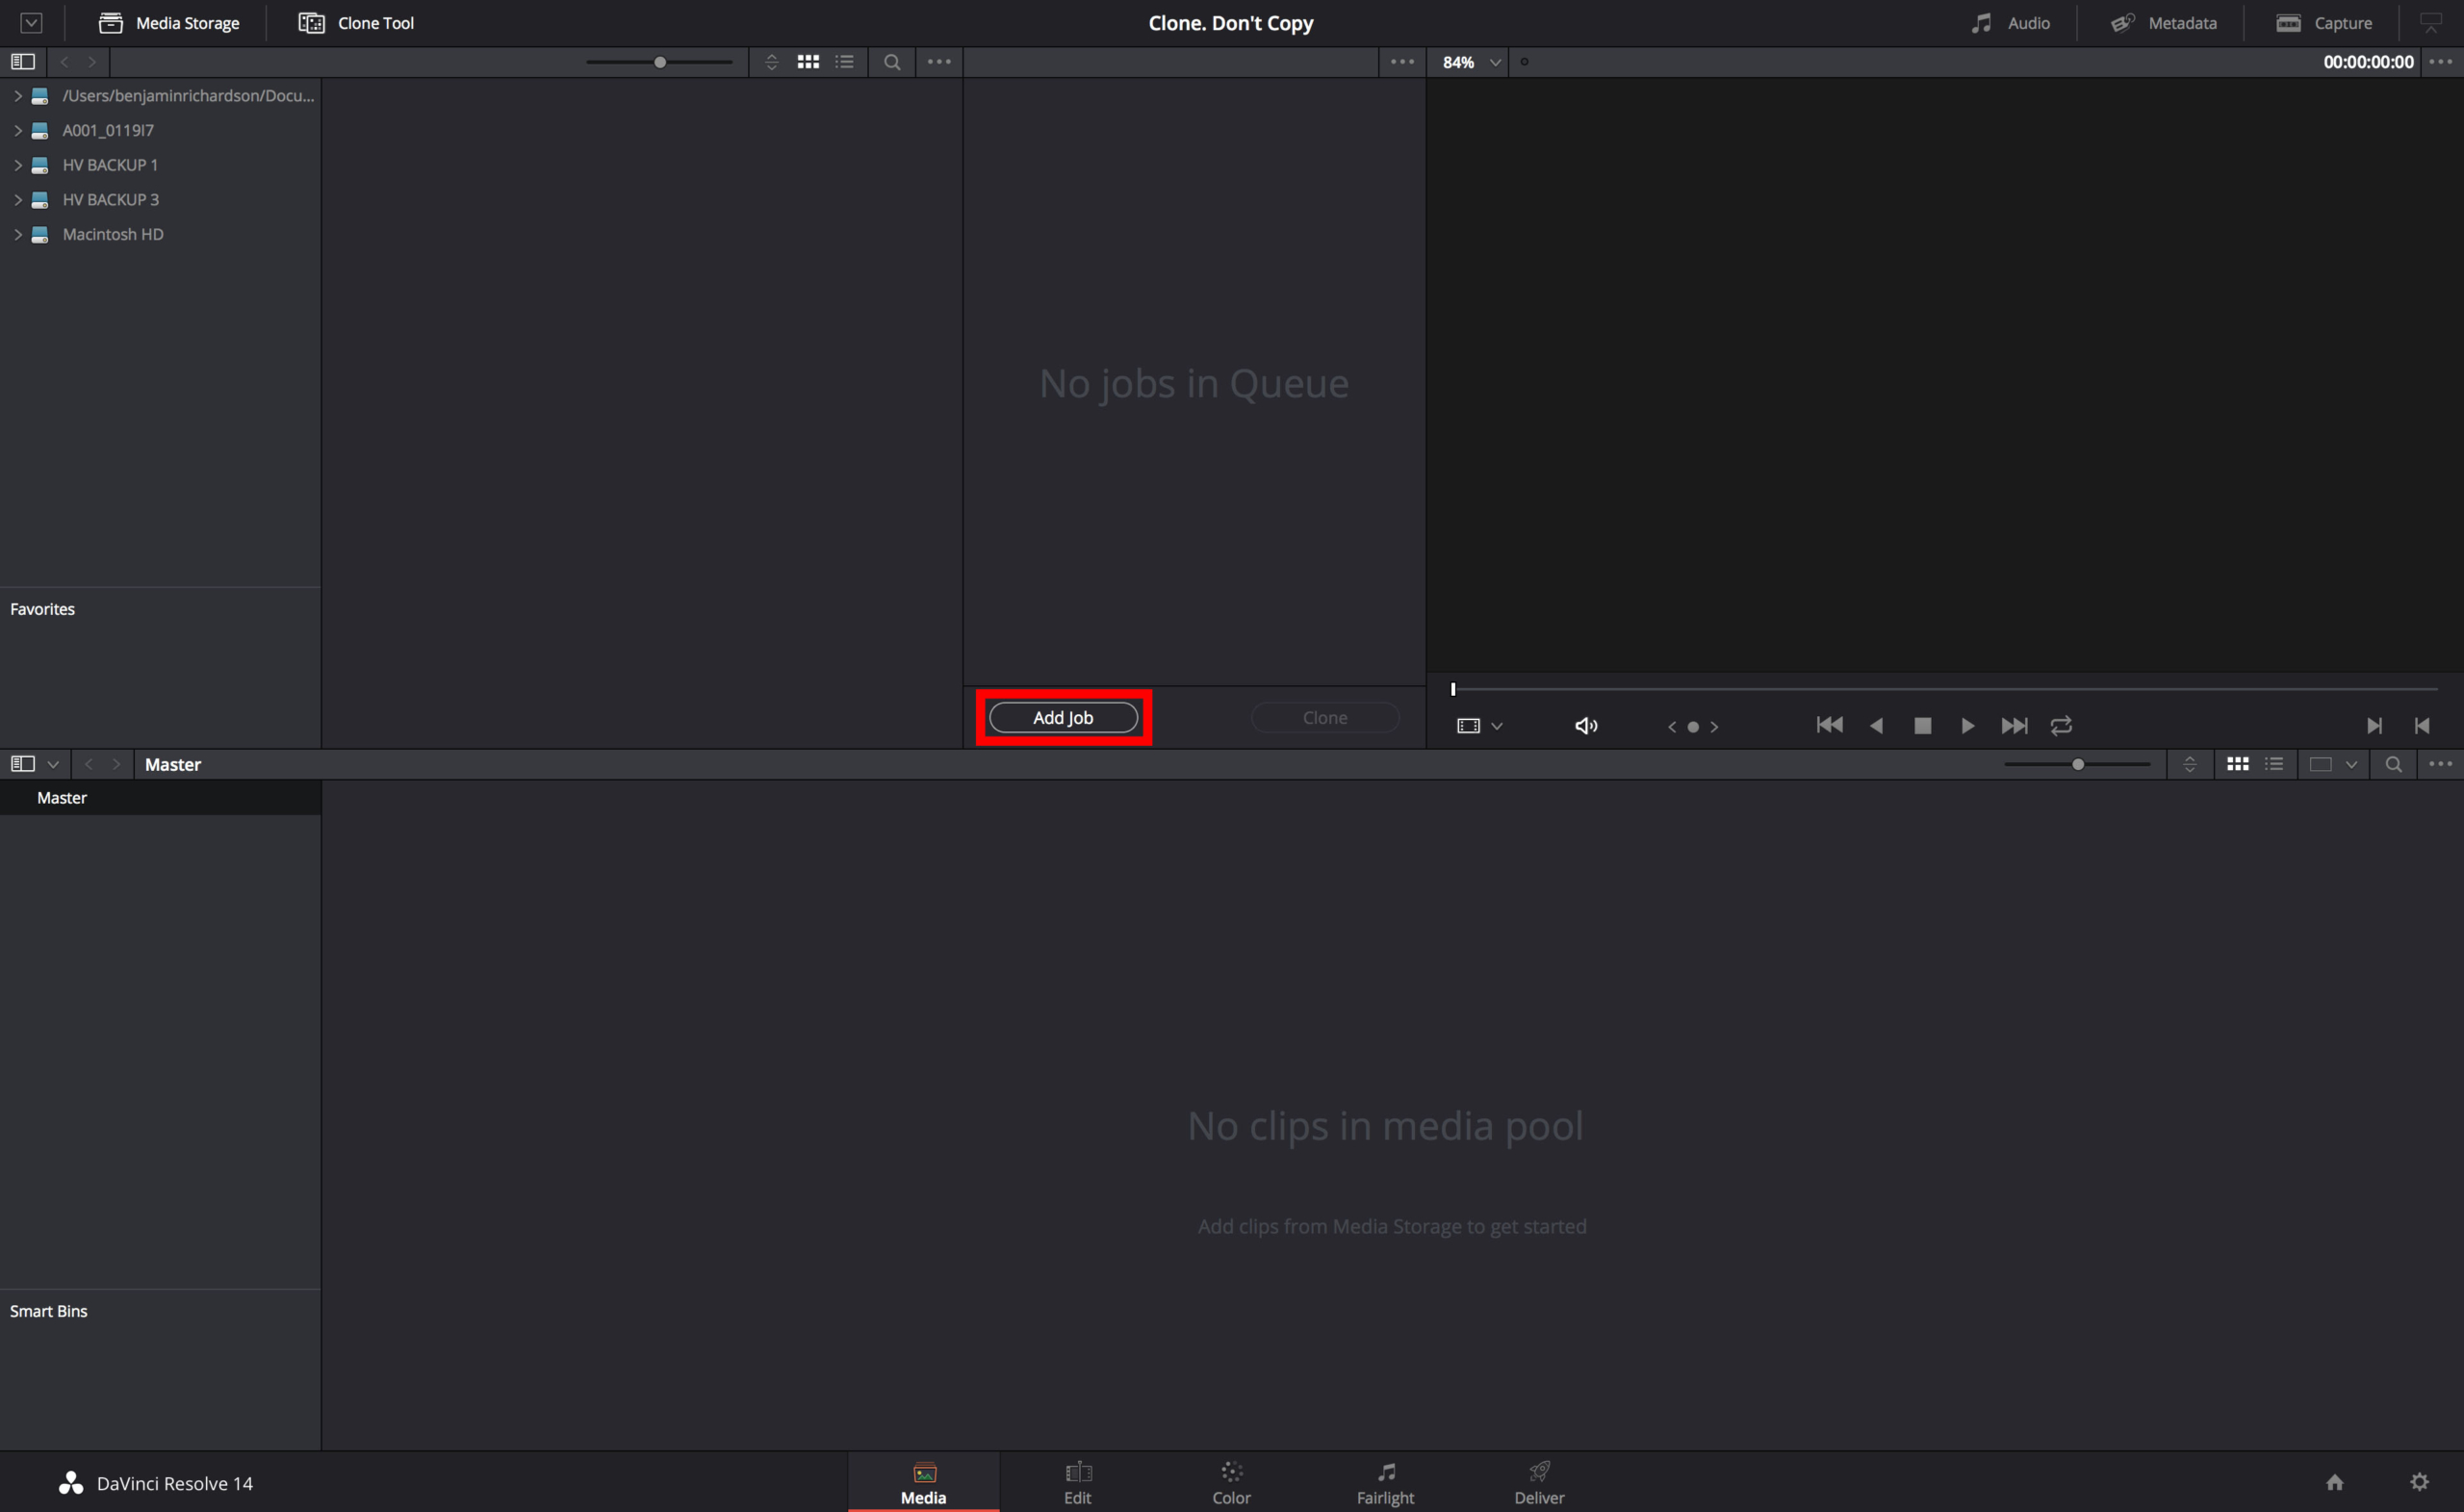Switch to the Fairlight page
This screenshot has height=1512, width=2464.
point(1385,1483)
